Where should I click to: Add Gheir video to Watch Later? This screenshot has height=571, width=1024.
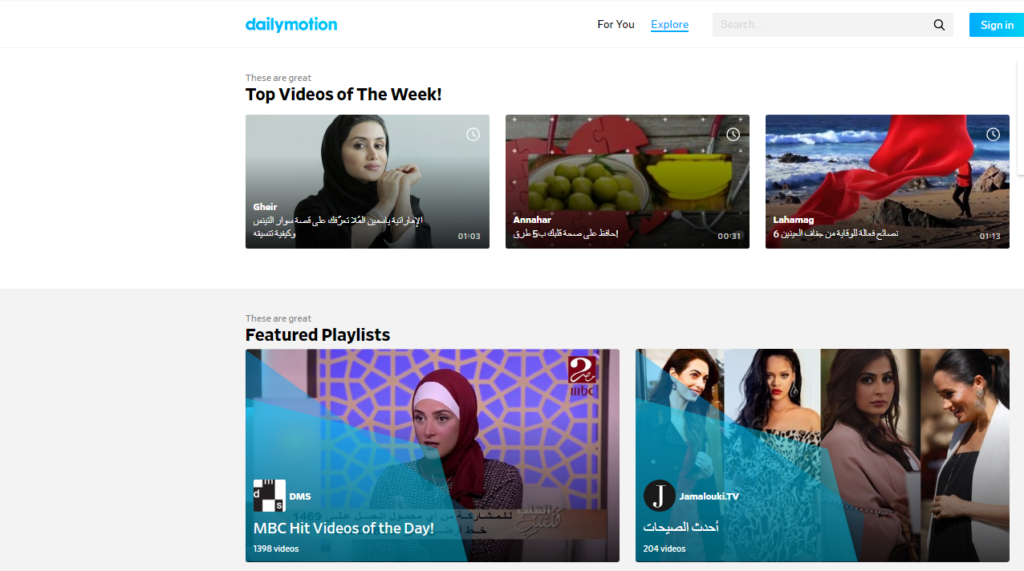click(473, 135)
